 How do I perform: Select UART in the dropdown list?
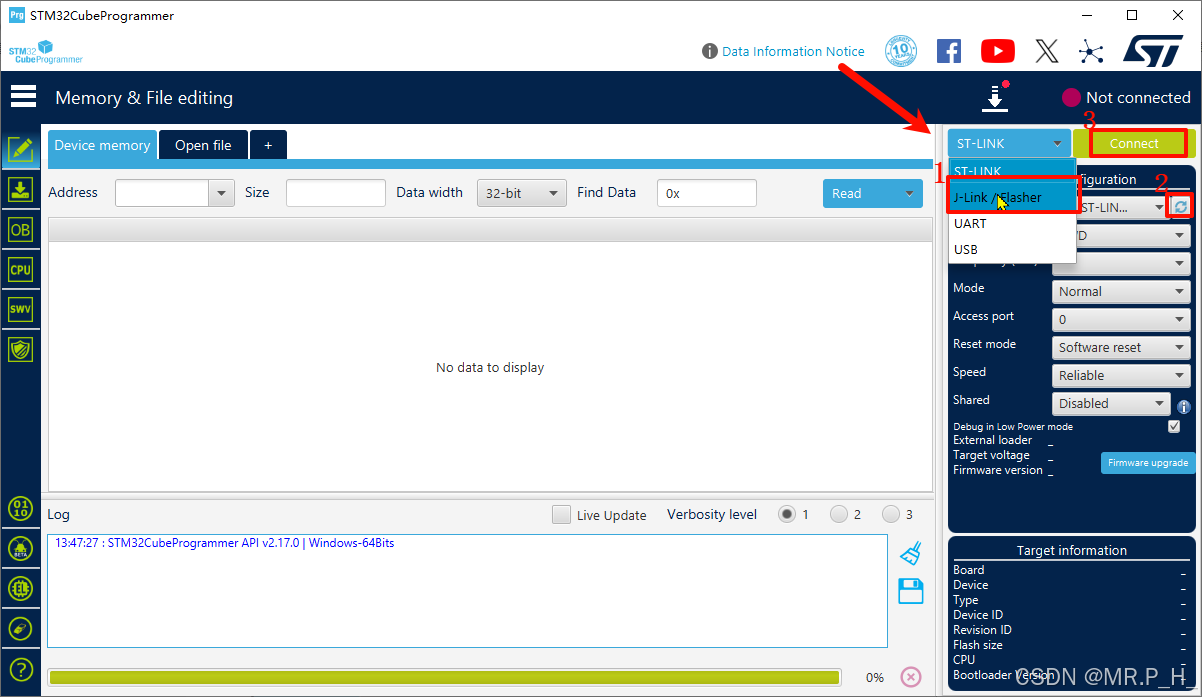pyautogui.click(x=1012, y=223)
